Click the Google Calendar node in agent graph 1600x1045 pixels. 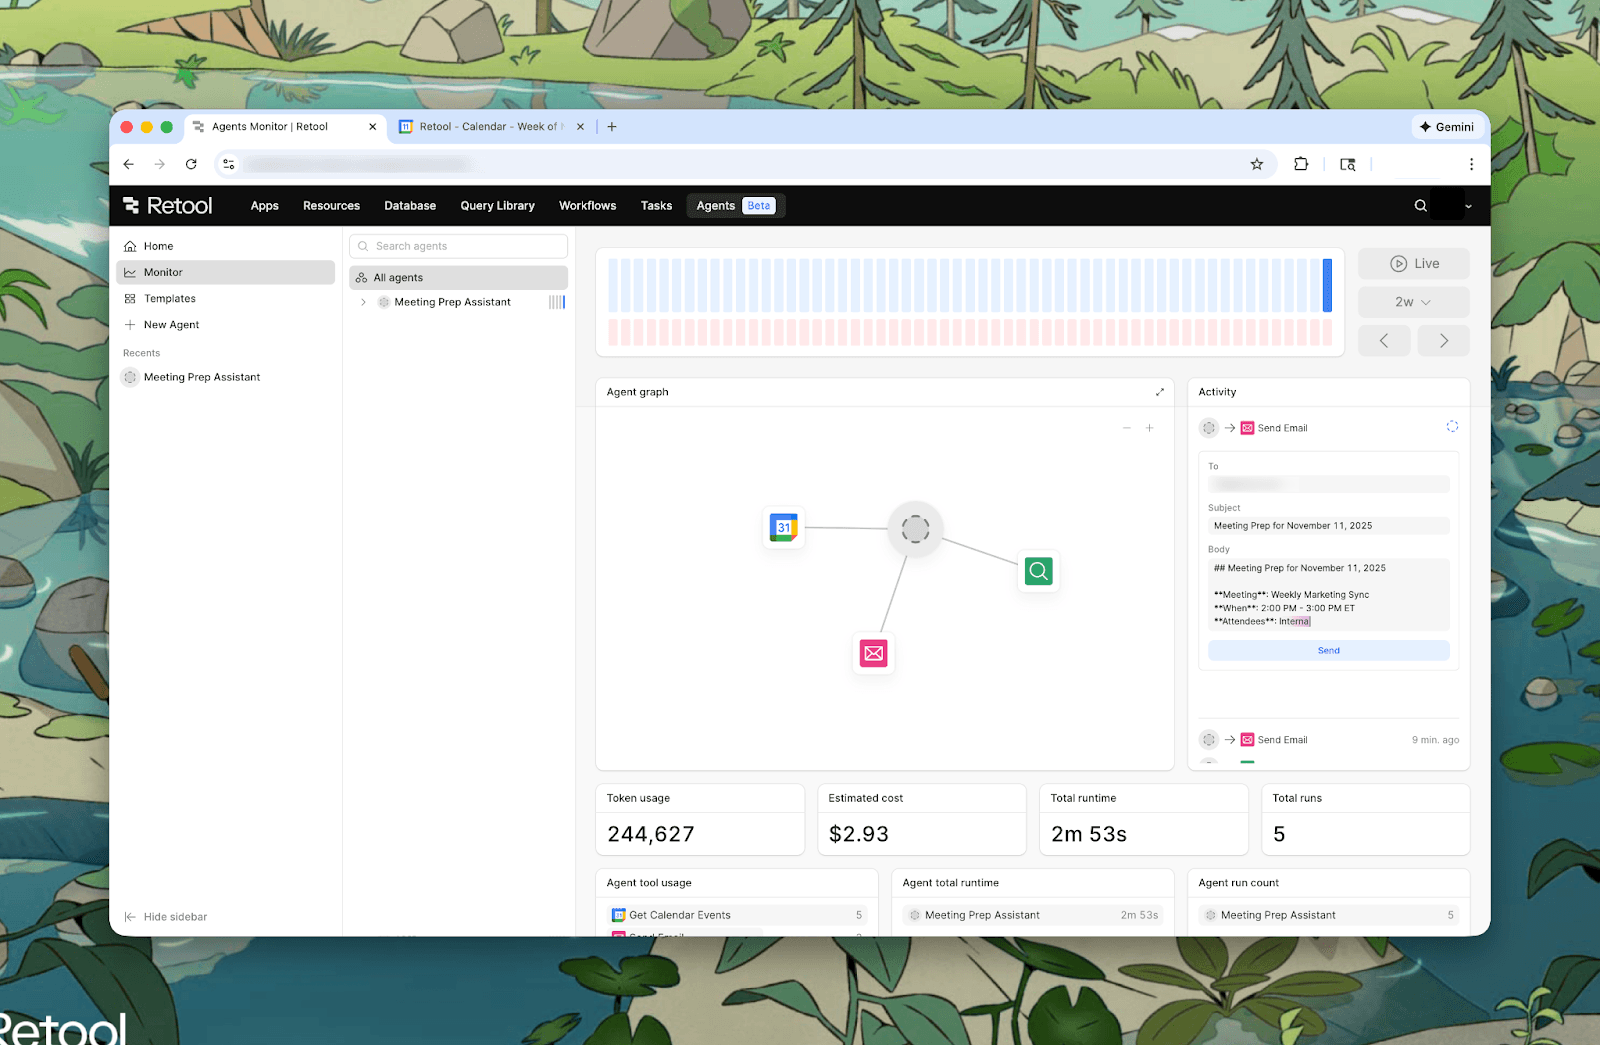783,527
